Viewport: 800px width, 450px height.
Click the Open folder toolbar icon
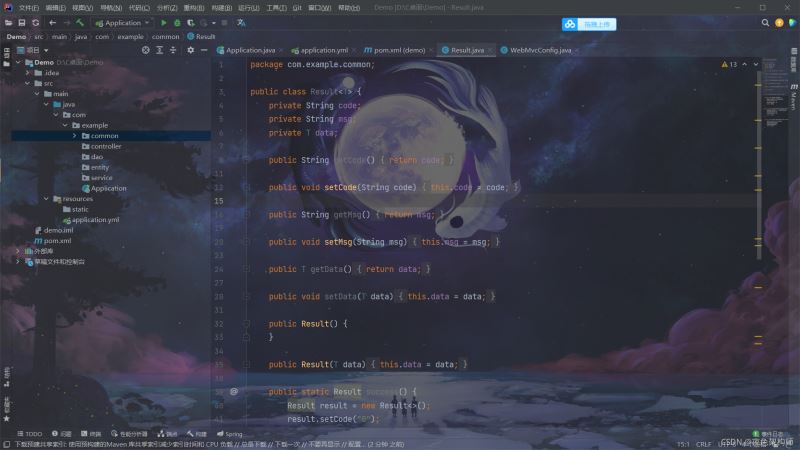click(9, 23)
